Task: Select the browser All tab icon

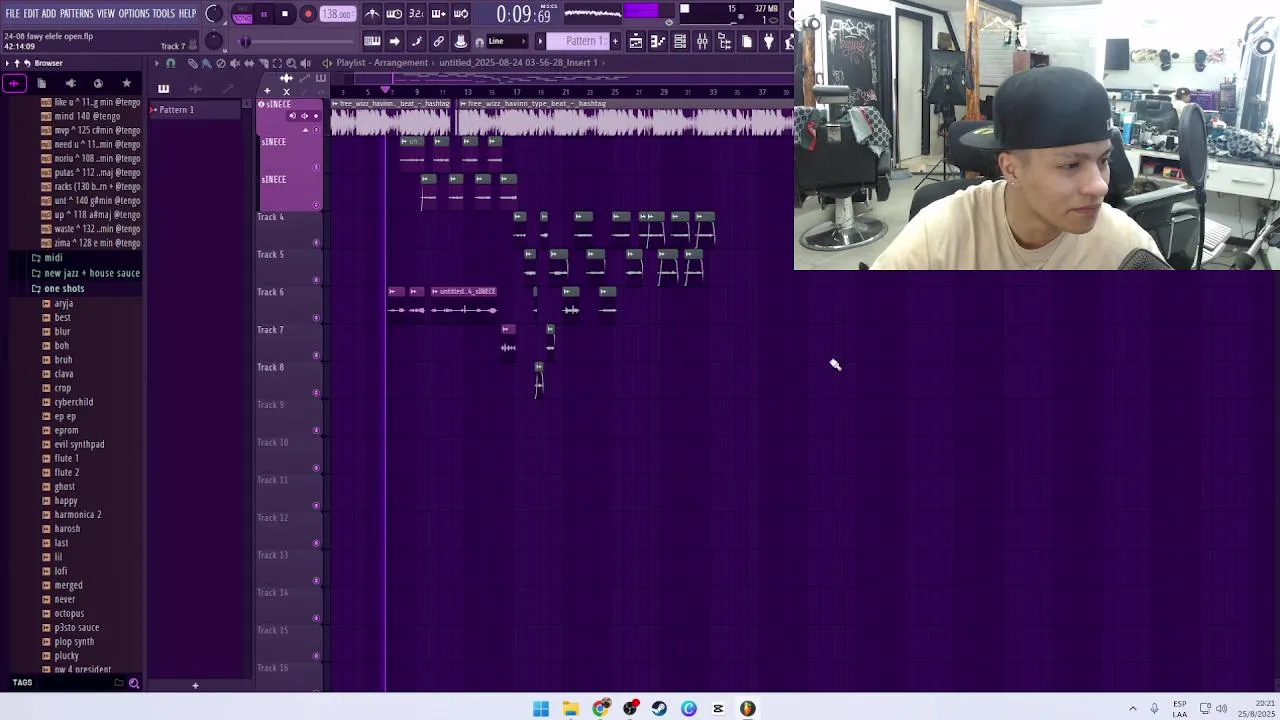Action: (x=14, y=83)
